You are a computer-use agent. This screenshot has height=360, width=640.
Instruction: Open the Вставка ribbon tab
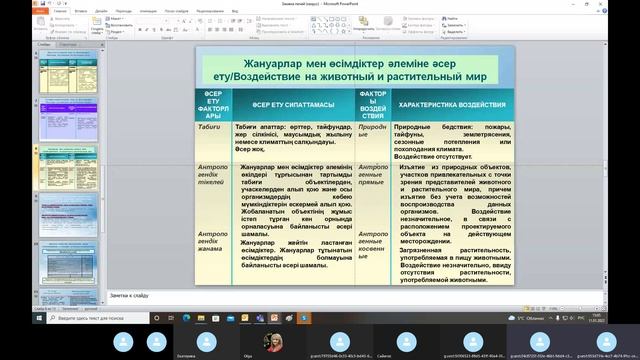(x=81, y=11)
